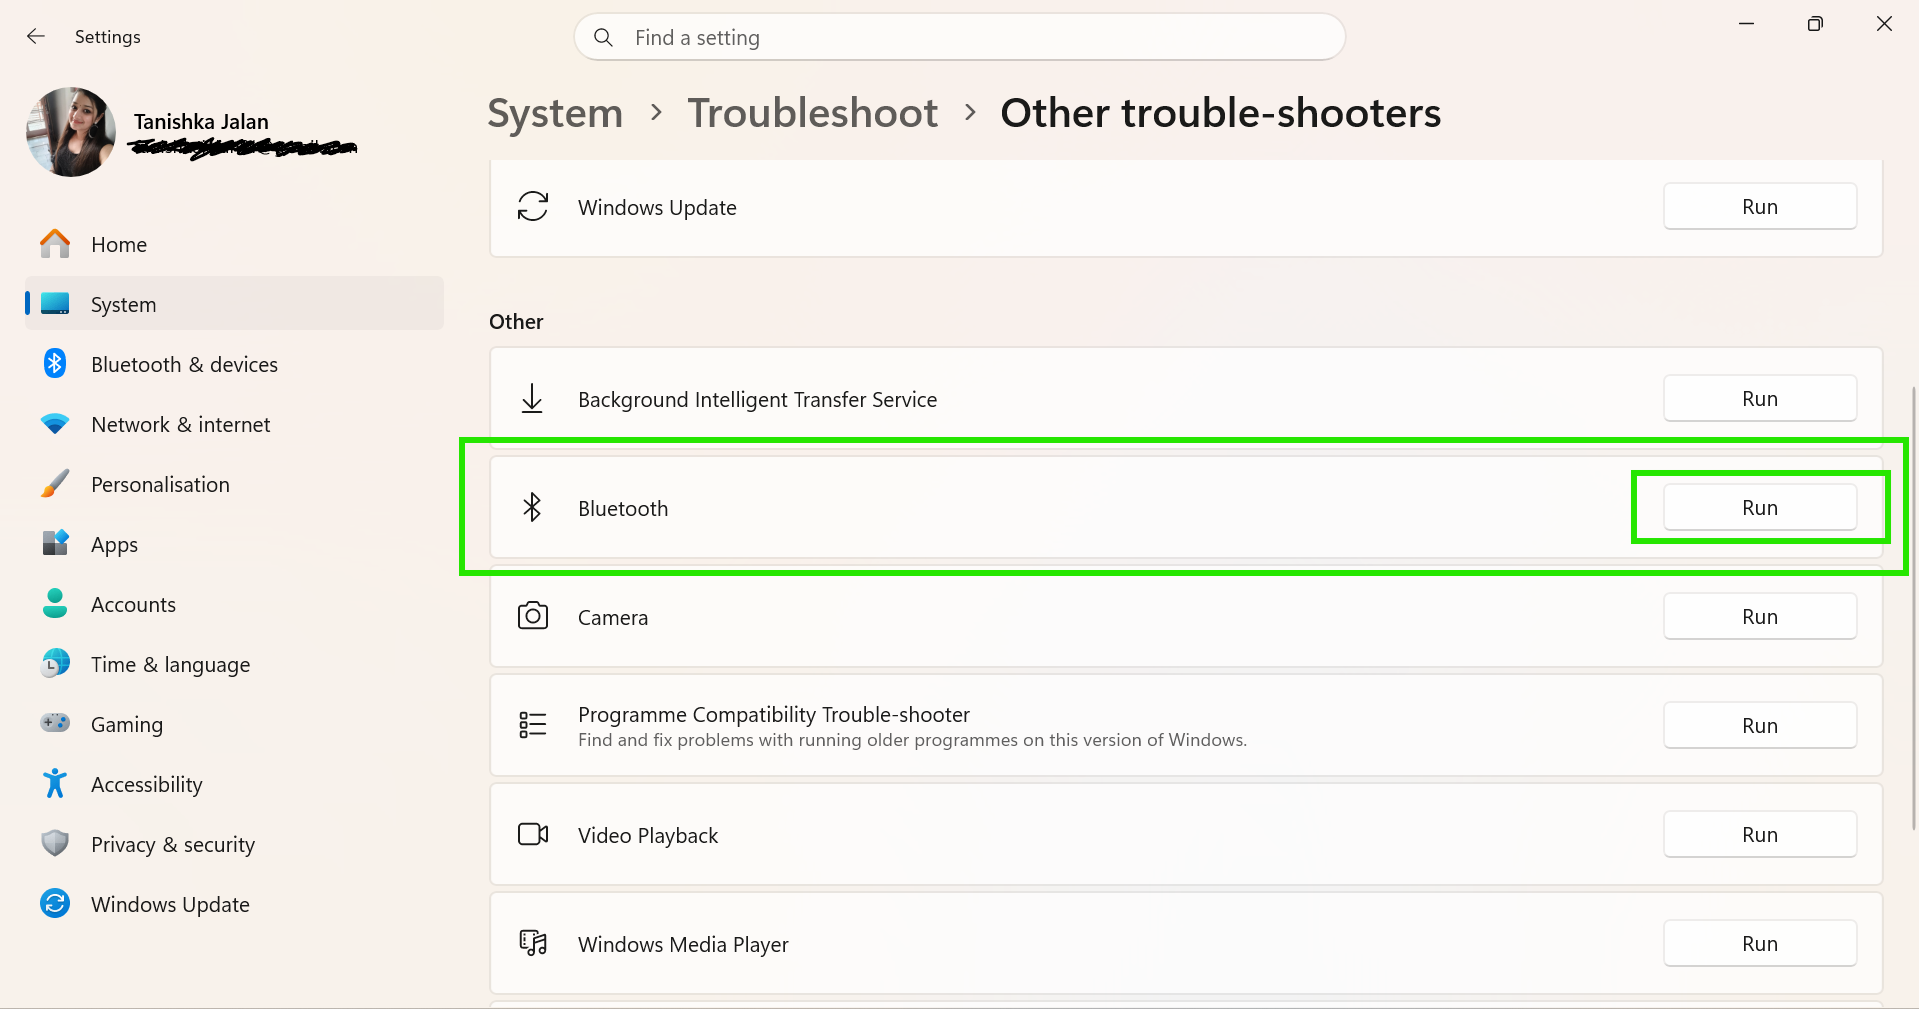Click the Network wifi icon
1919x1009 pixels.
pos(55,424)
